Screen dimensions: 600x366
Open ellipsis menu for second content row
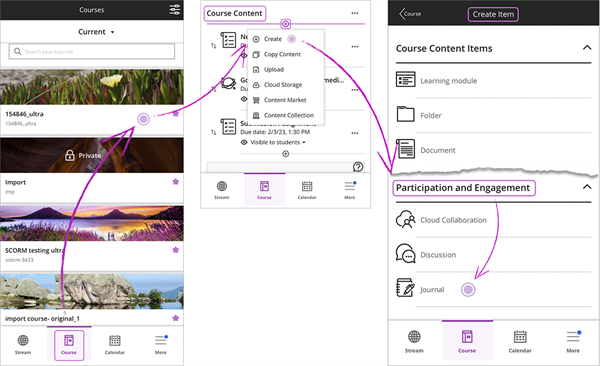coord(355,90)
